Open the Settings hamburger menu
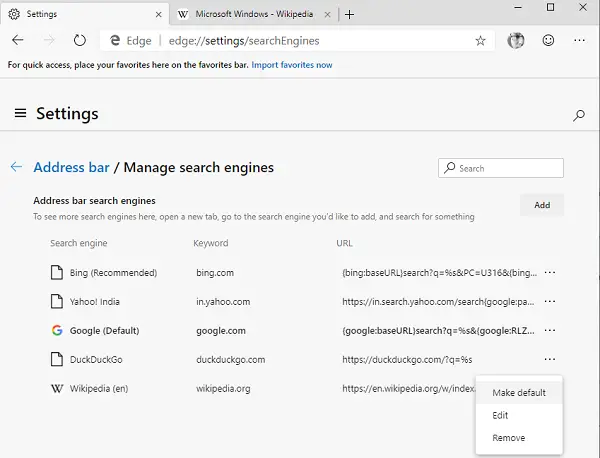Screen dimensions: 600x458 (x=20, y=113)
